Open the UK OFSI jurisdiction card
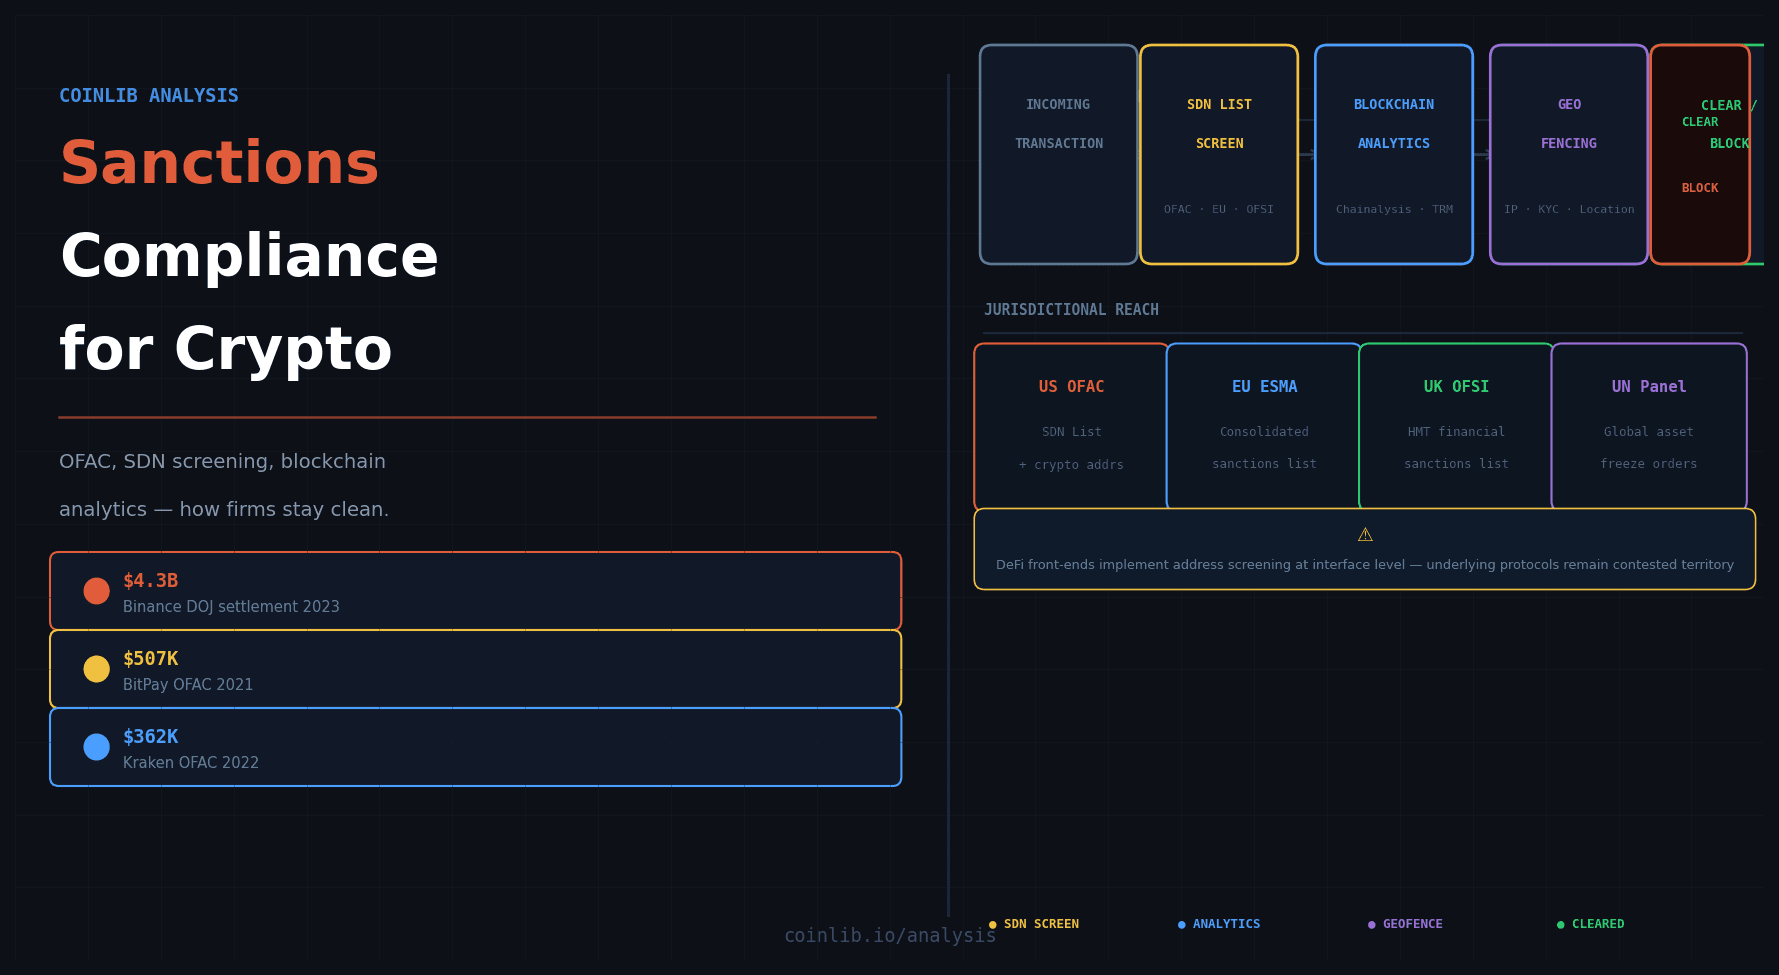Image resolution: width=1779 pixels, height=975 pixels. 1456,427
